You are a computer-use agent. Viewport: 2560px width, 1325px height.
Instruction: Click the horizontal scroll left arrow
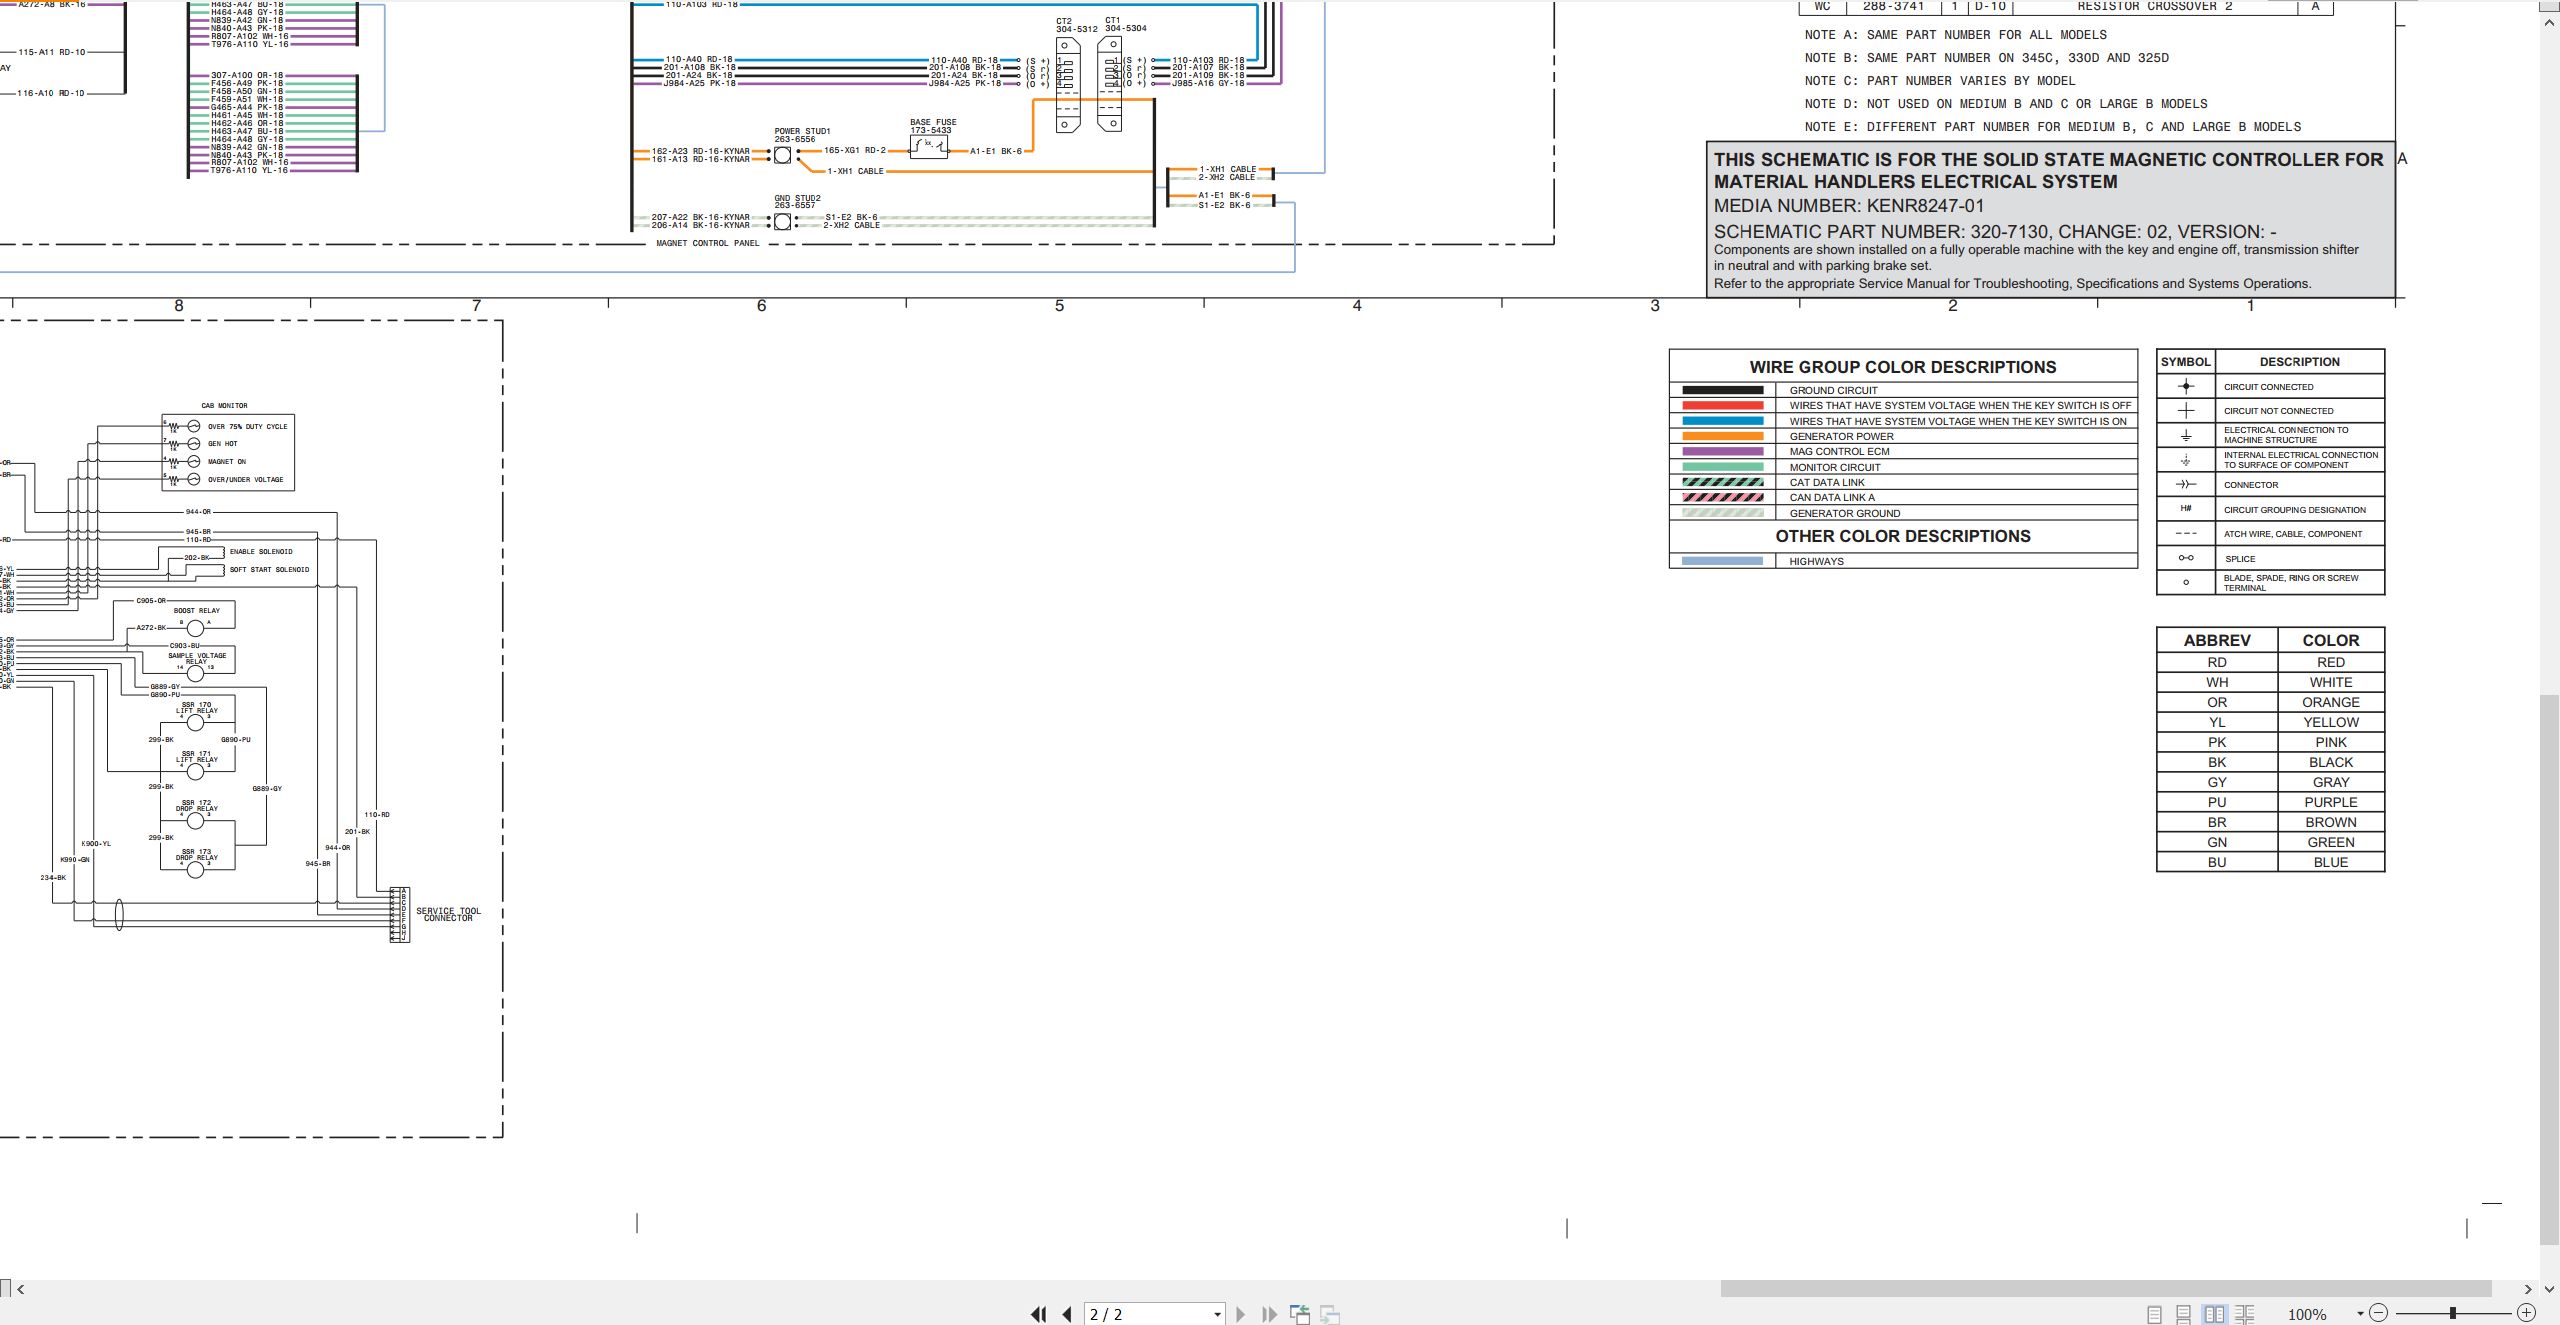click(21, 1289)
